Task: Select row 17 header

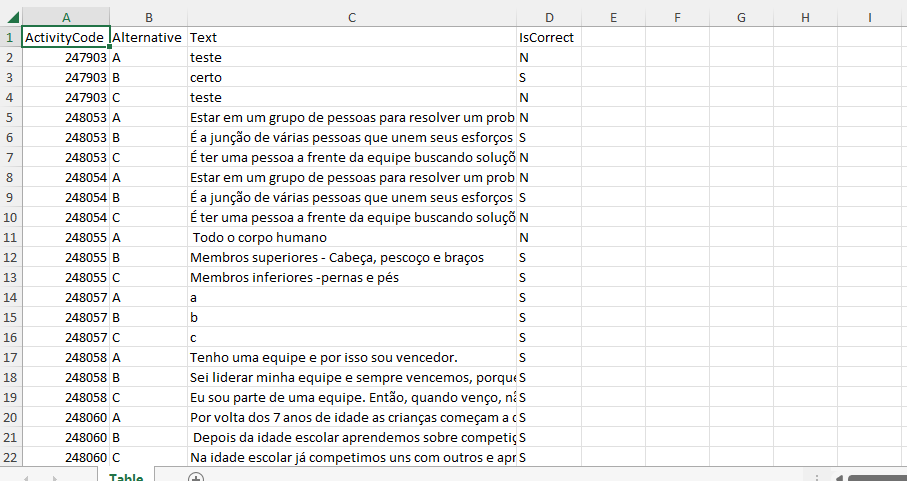Action: tap(10, 357)
